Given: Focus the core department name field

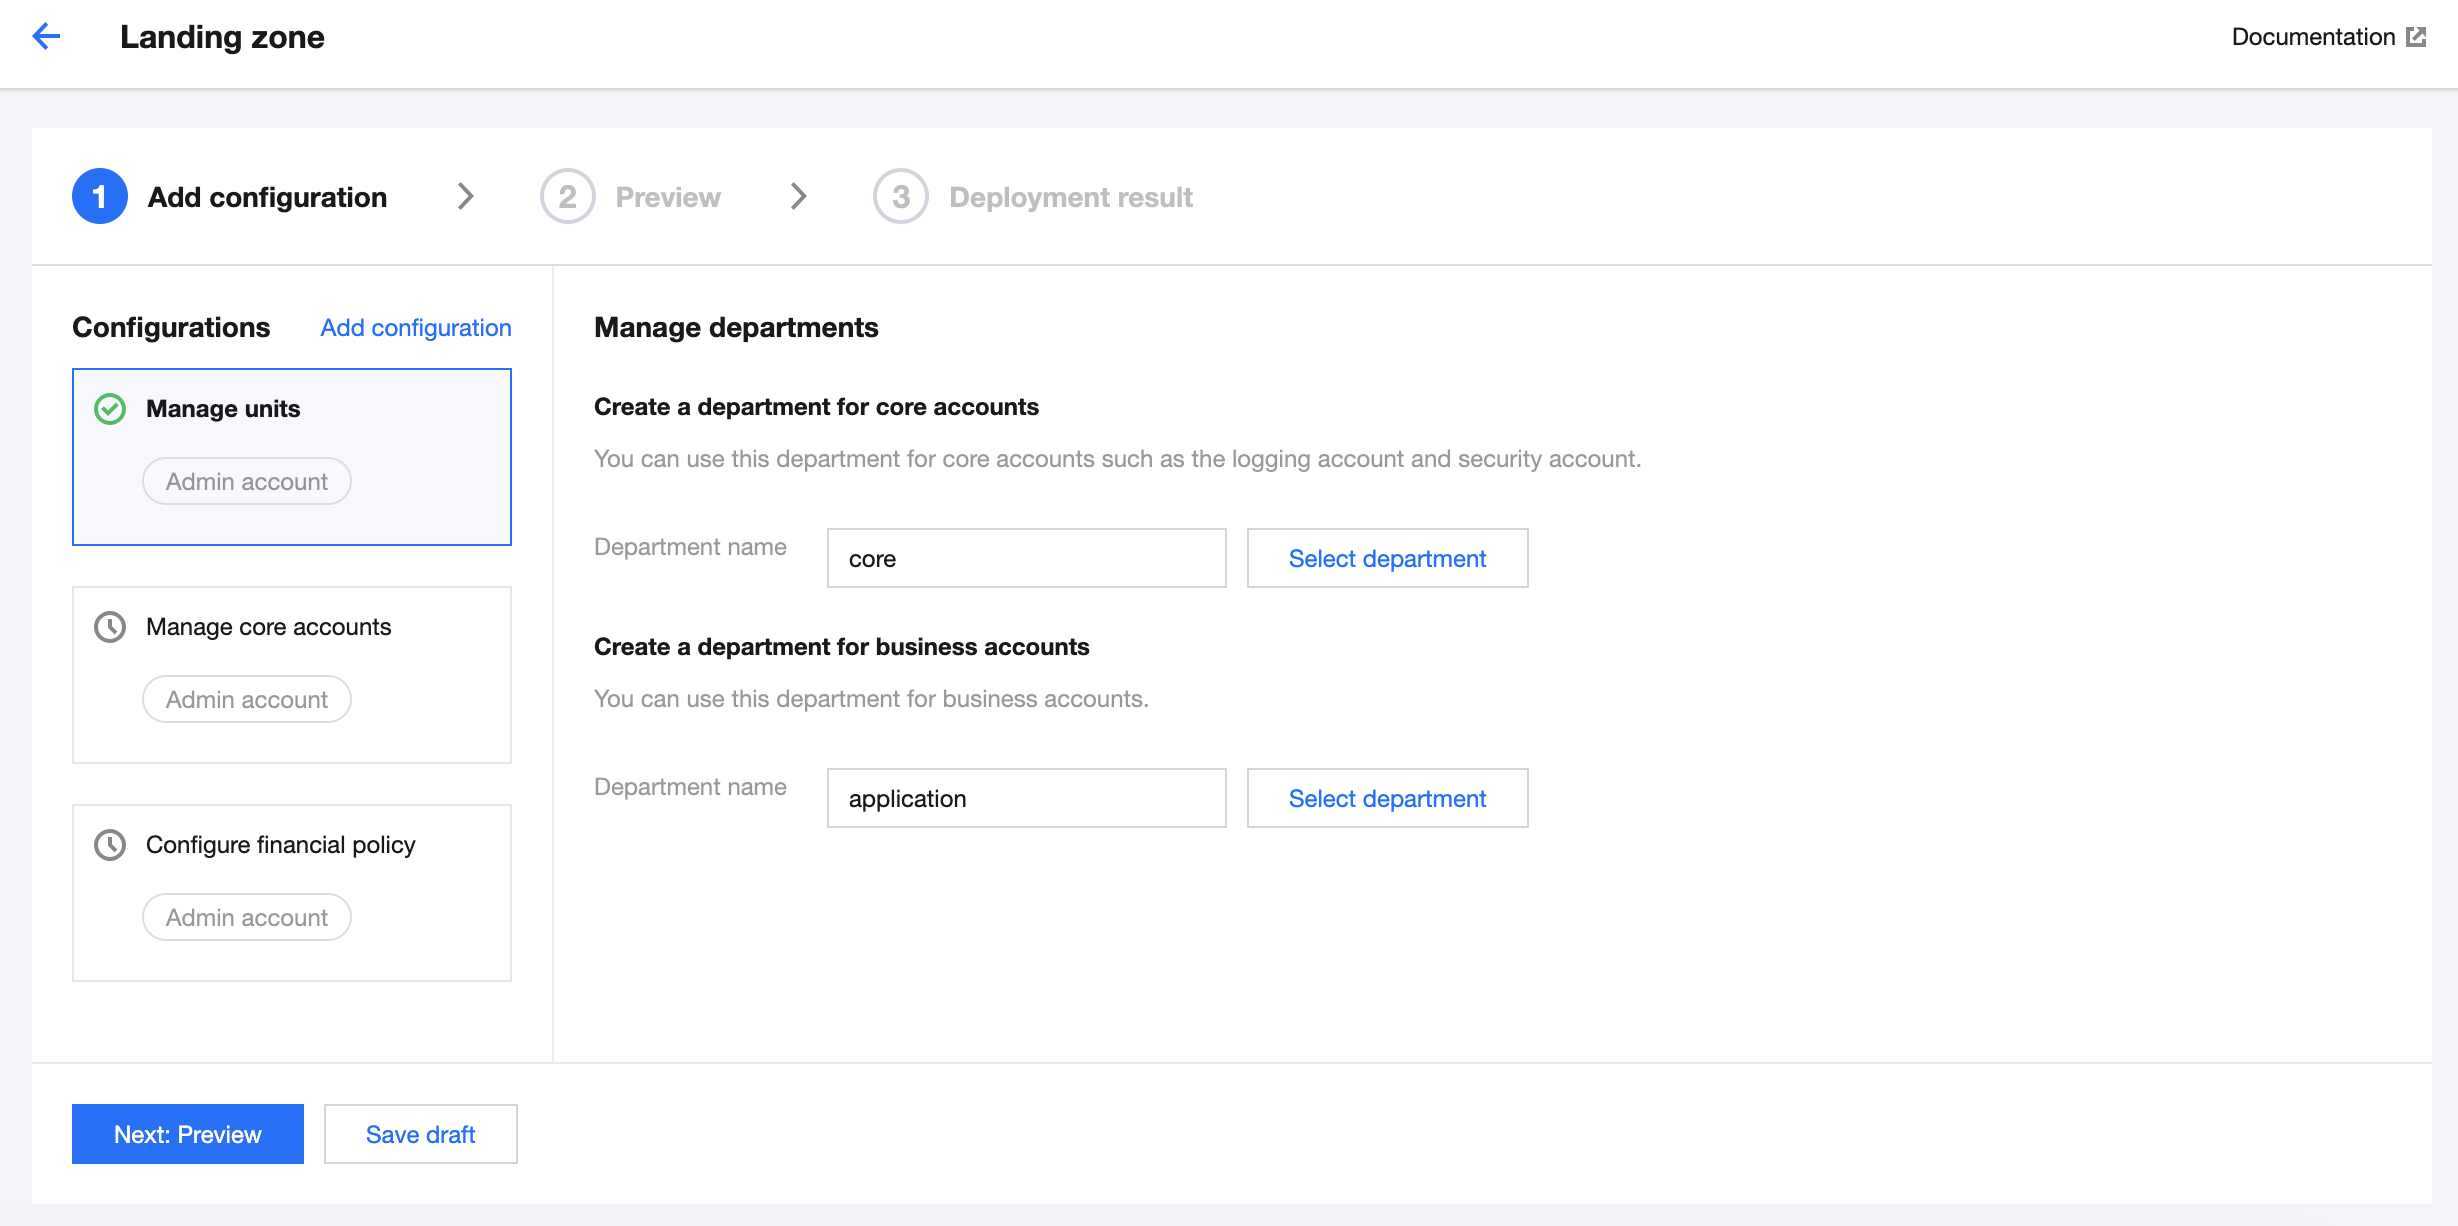Looking at the screenshot, I should pos(1026,558).
